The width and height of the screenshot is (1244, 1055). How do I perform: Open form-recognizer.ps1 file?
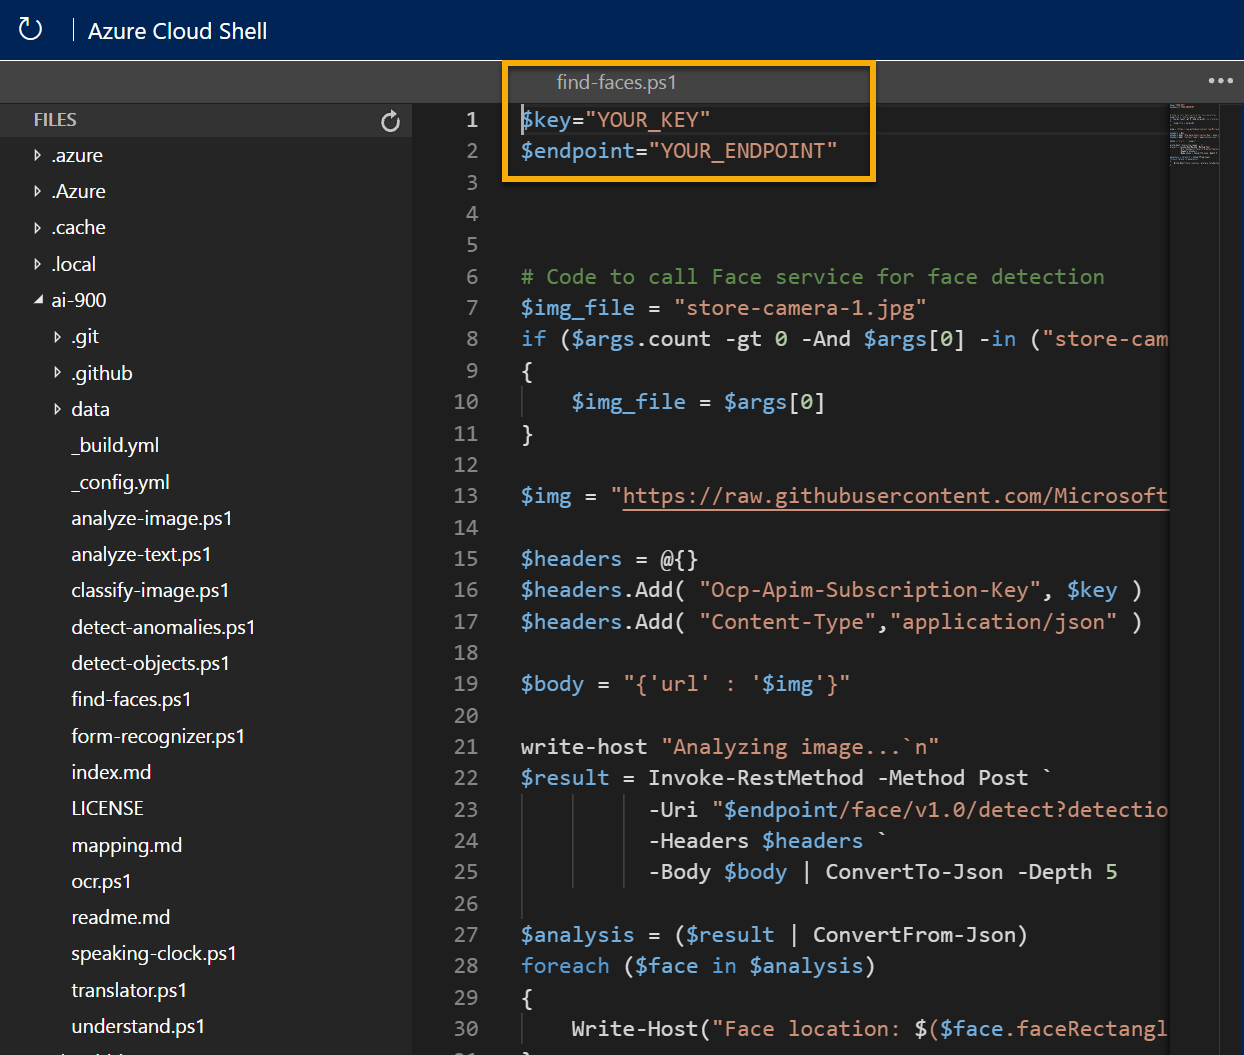coord(158,736)
